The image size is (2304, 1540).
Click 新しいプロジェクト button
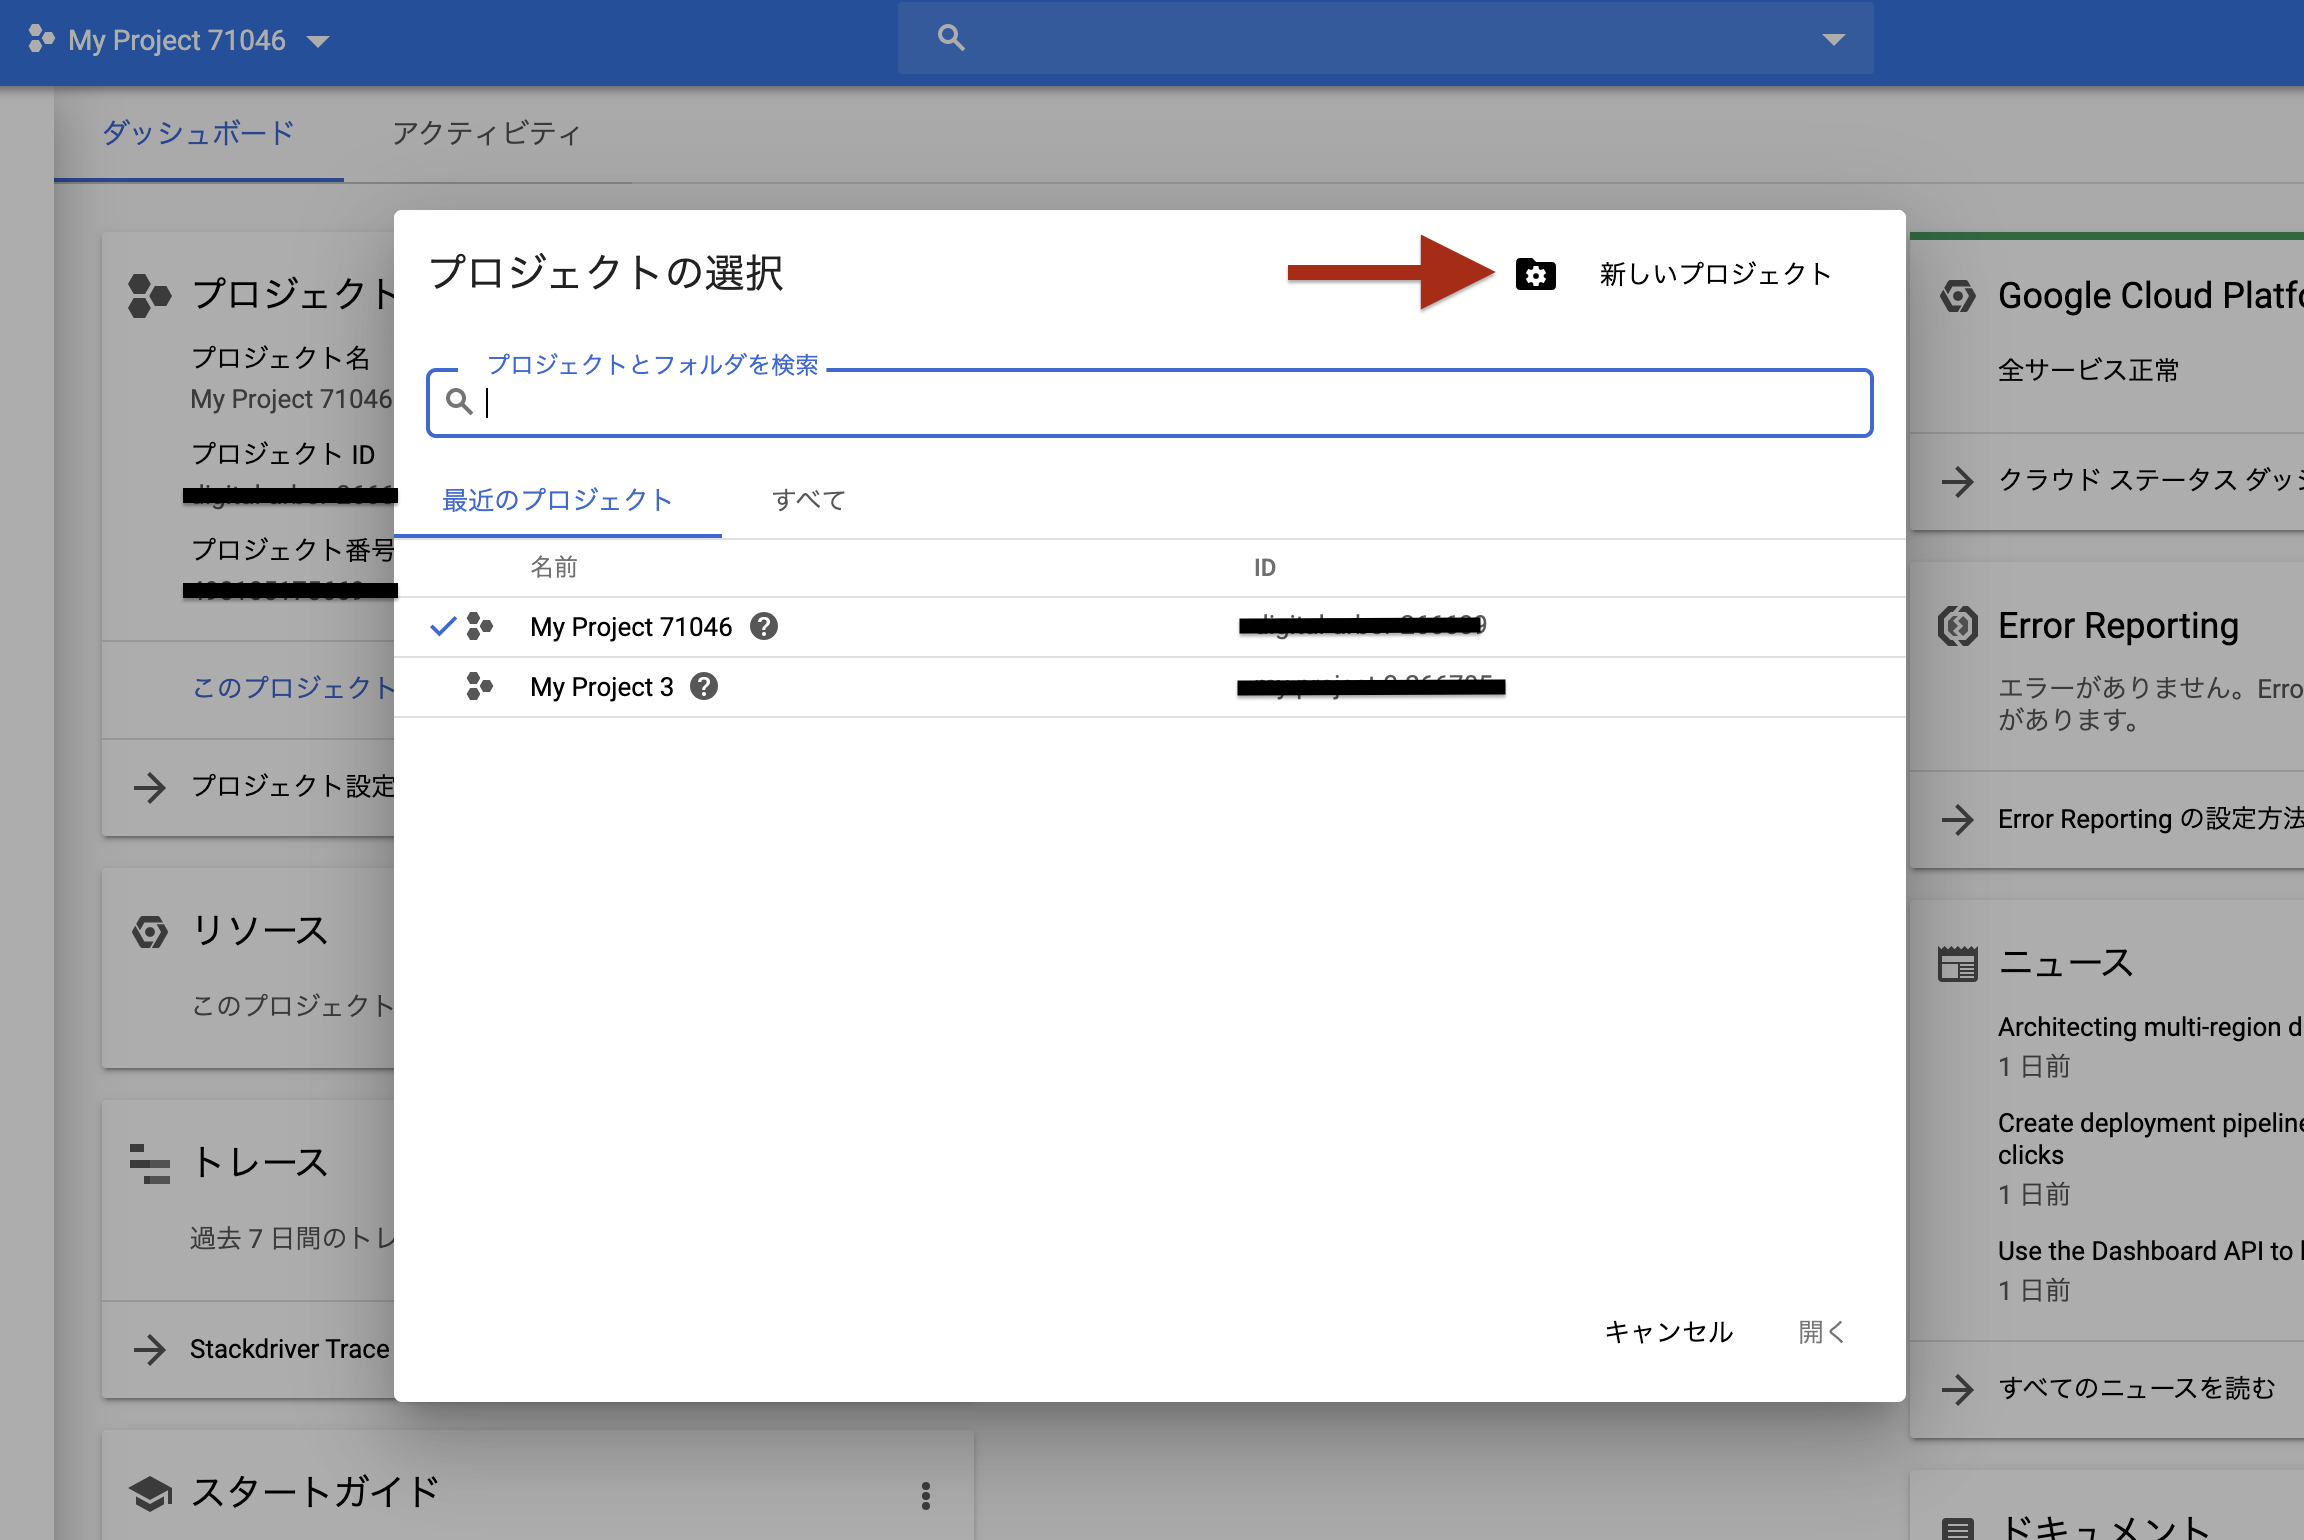pos(1714,274)
